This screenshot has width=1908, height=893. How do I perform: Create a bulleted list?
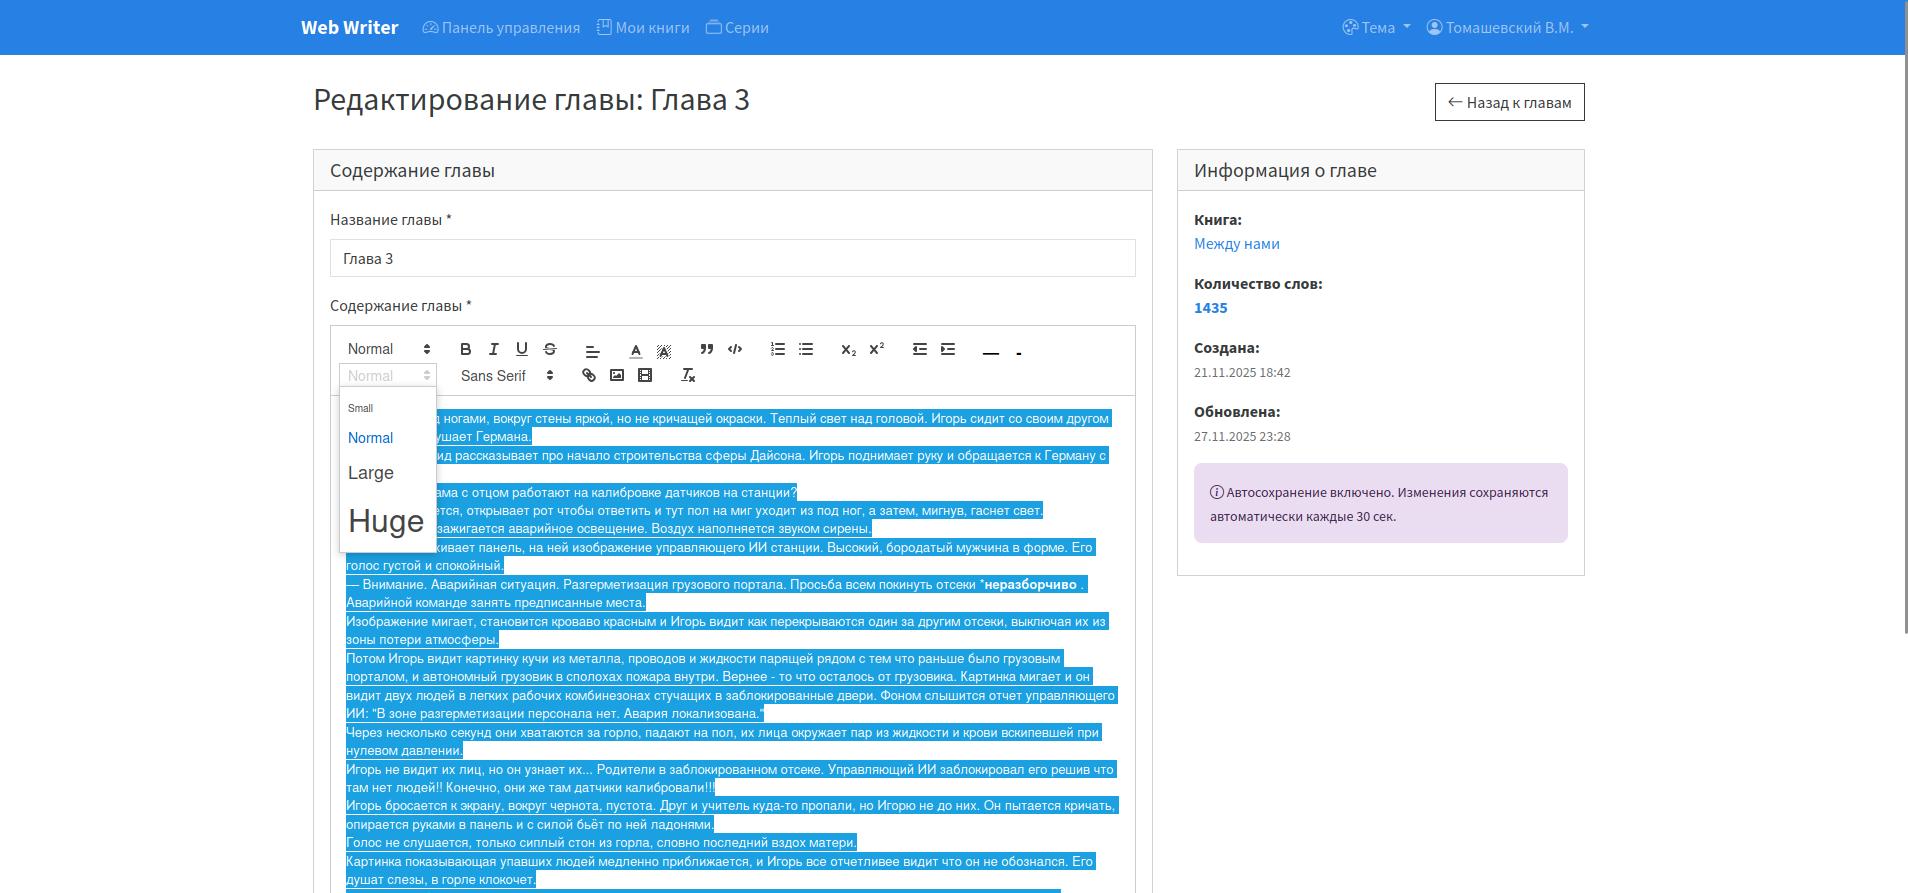coord(806,349)
